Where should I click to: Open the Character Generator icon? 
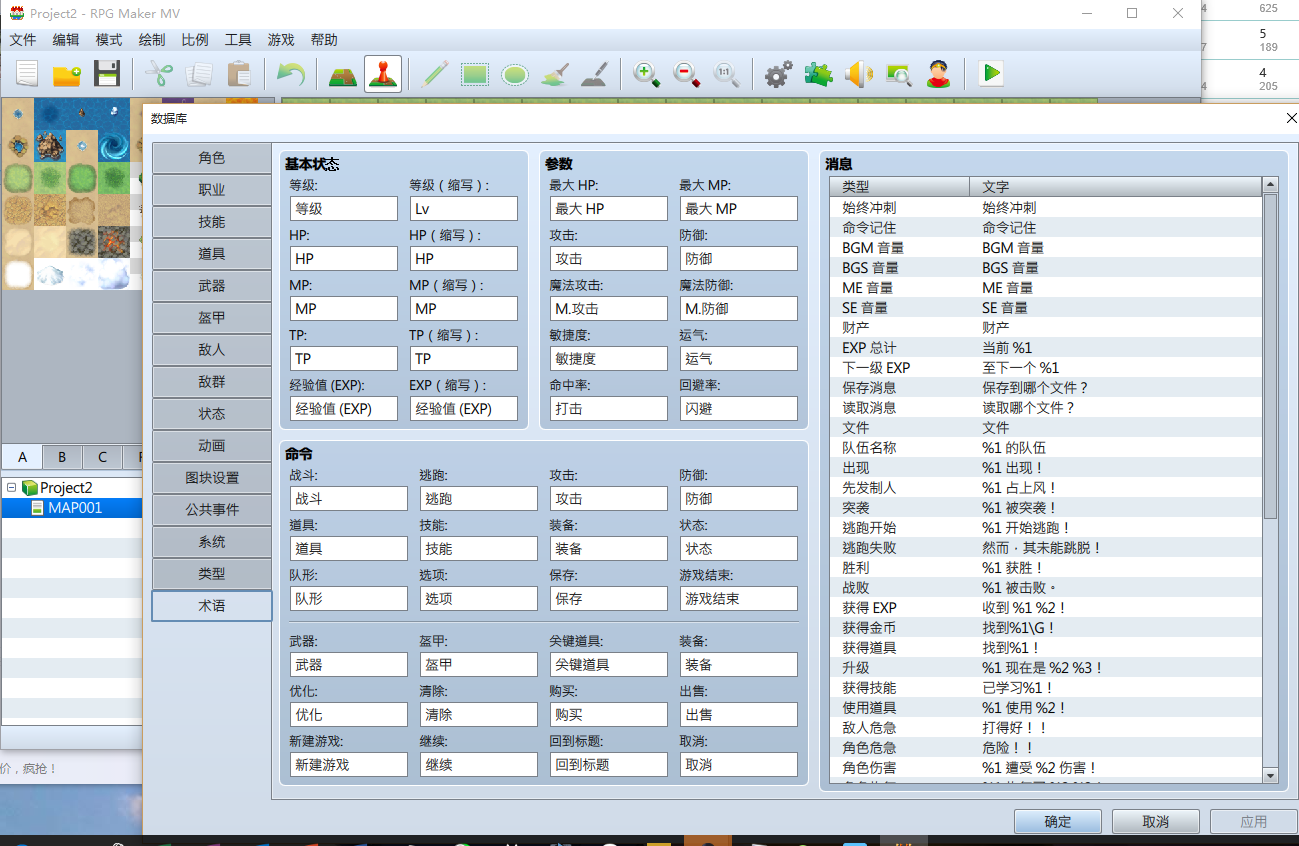point(939,74)
